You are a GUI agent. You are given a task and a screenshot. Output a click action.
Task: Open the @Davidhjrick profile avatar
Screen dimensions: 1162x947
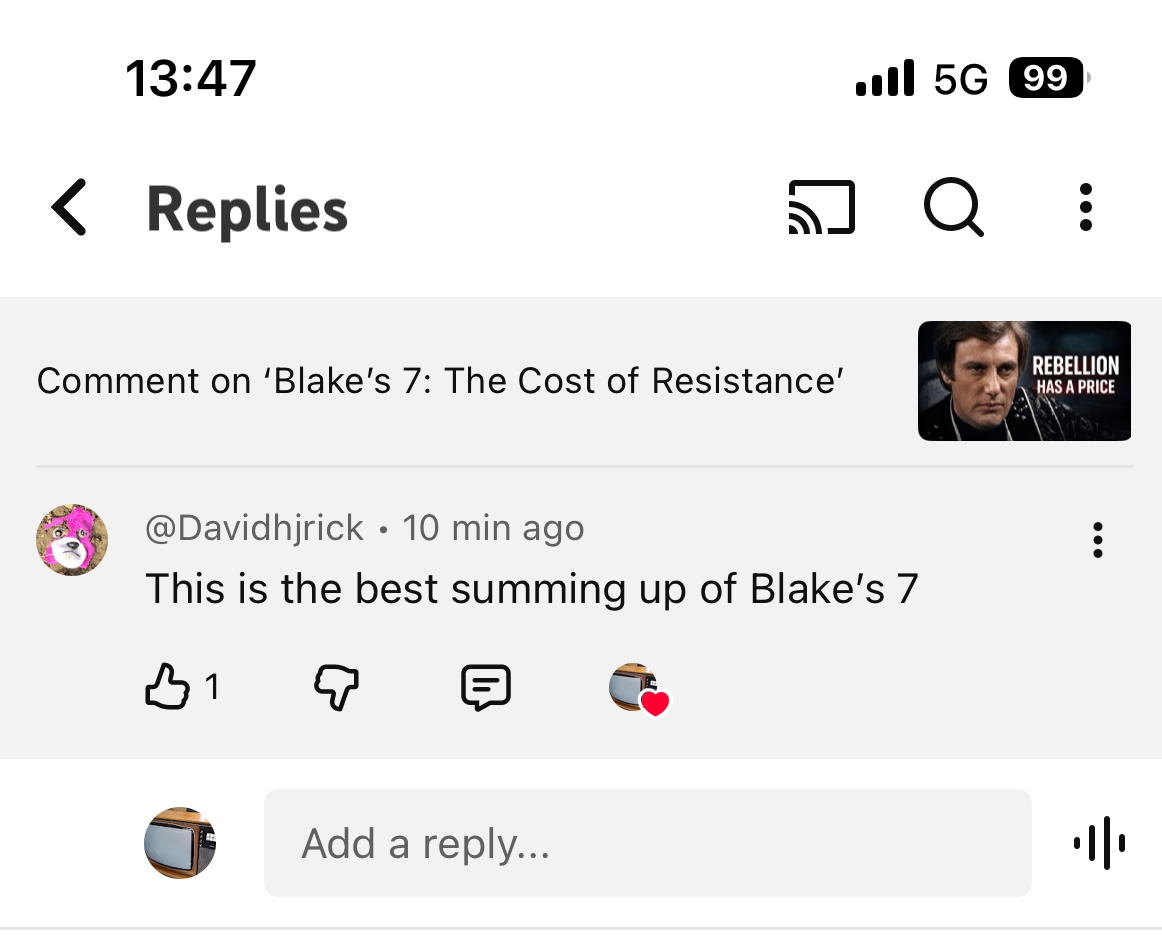coord(72,540)
